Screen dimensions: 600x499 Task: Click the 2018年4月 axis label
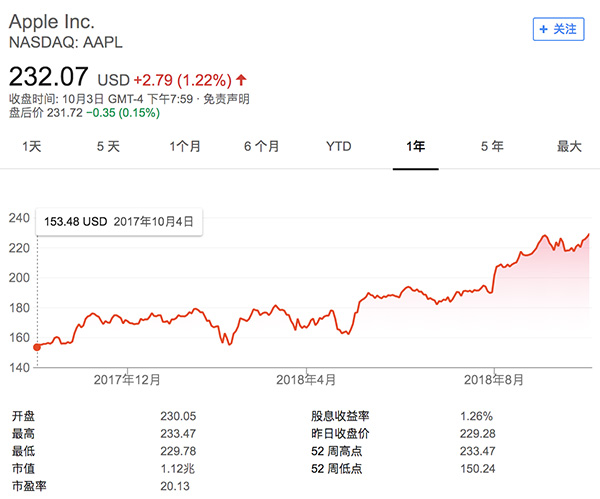(x=306, y=380)
